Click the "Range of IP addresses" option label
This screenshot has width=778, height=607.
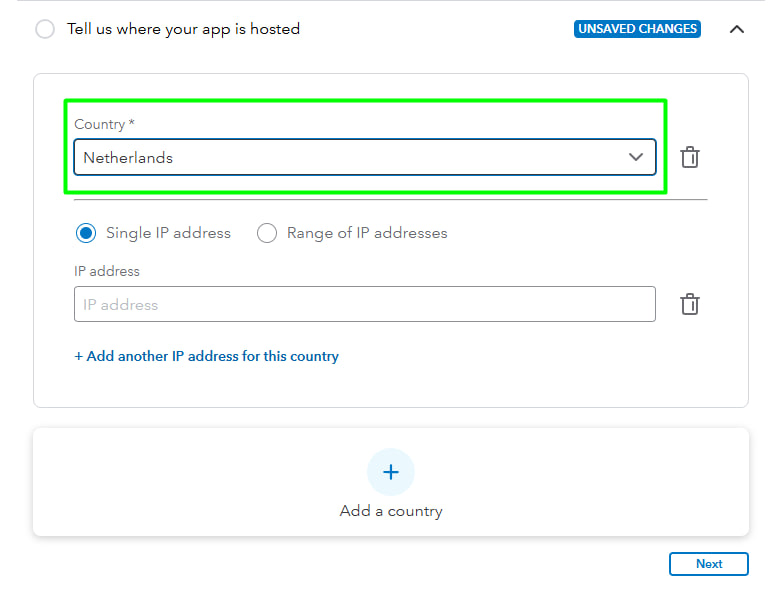pyautogui.click(x=367, y=233)
